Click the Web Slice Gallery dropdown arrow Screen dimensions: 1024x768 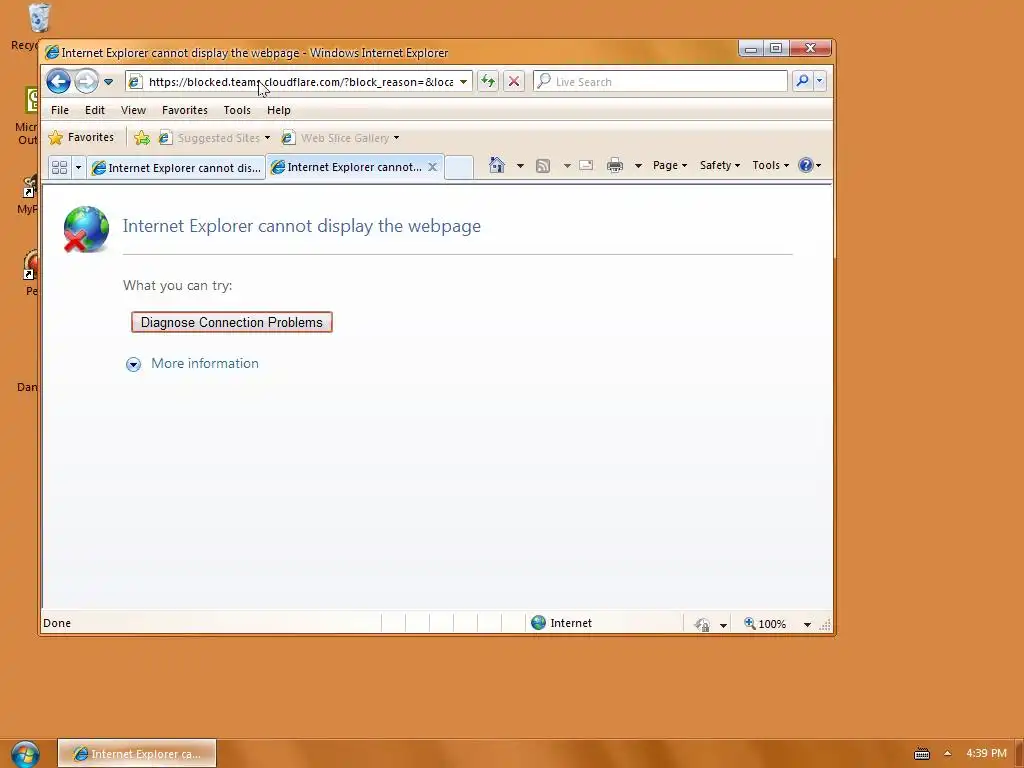[x=396, y=138]
